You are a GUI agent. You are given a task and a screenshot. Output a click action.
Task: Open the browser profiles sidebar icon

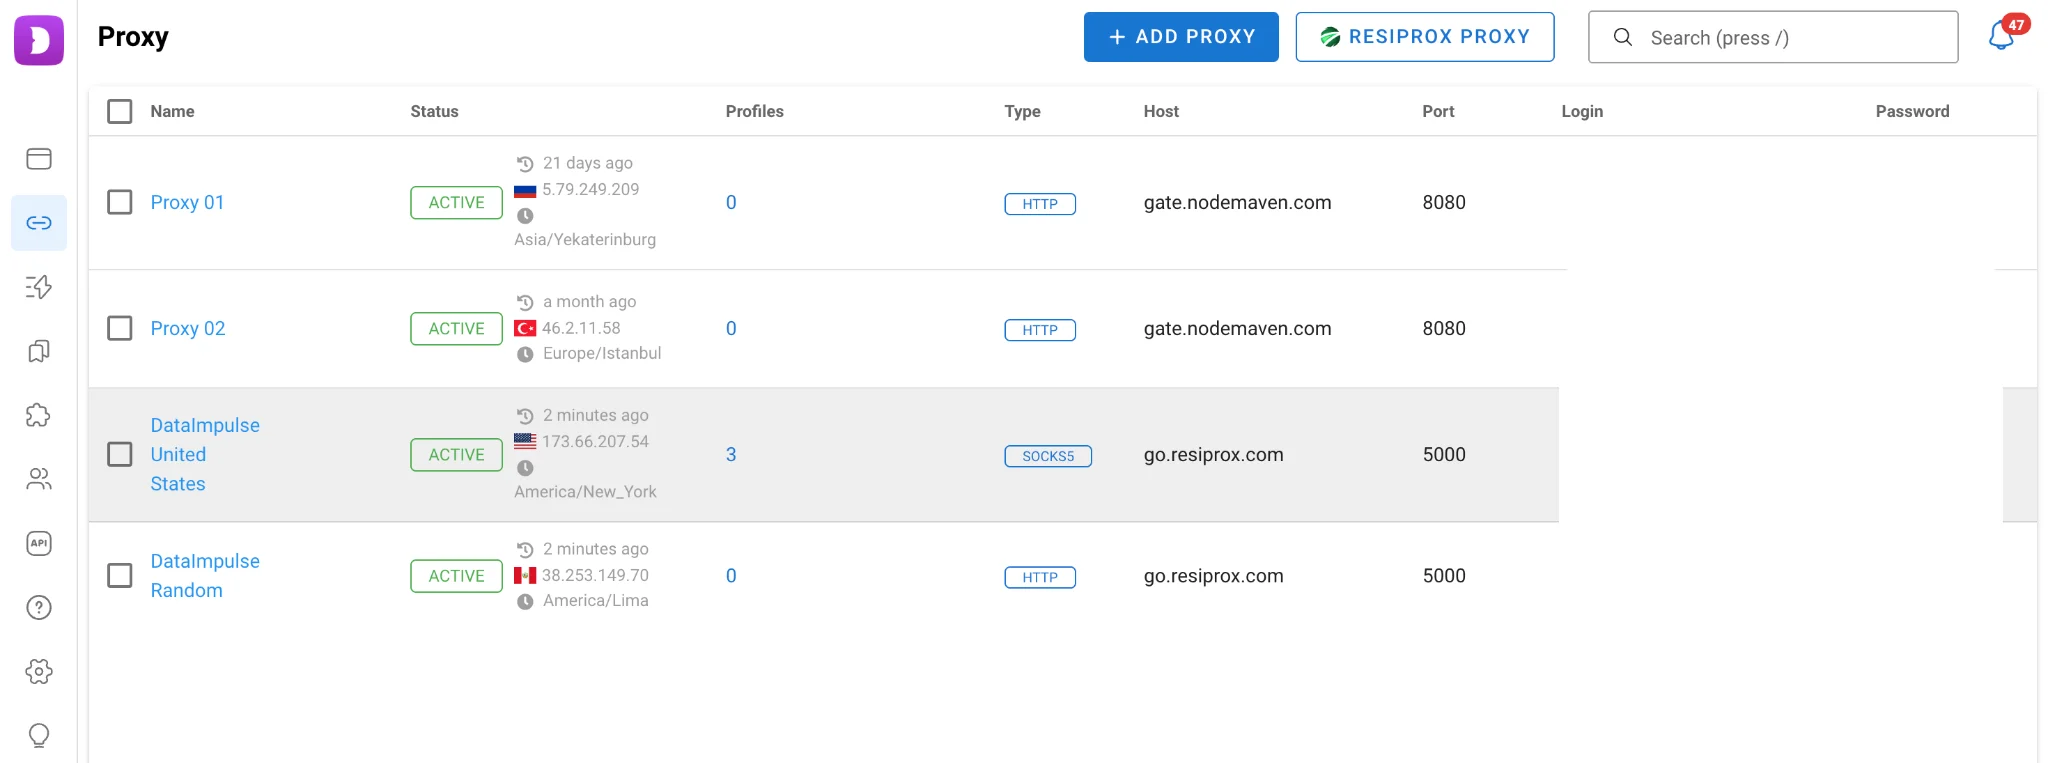point(39,159)
